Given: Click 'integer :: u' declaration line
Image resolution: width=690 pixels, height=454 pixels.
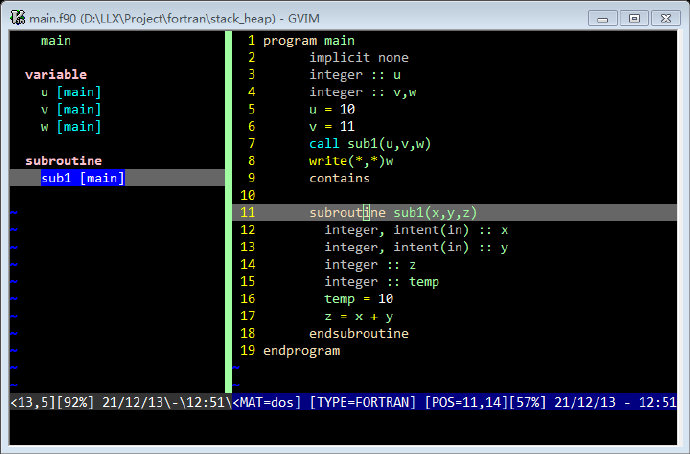Looking at the screenshot, I should tap(355, 75).
